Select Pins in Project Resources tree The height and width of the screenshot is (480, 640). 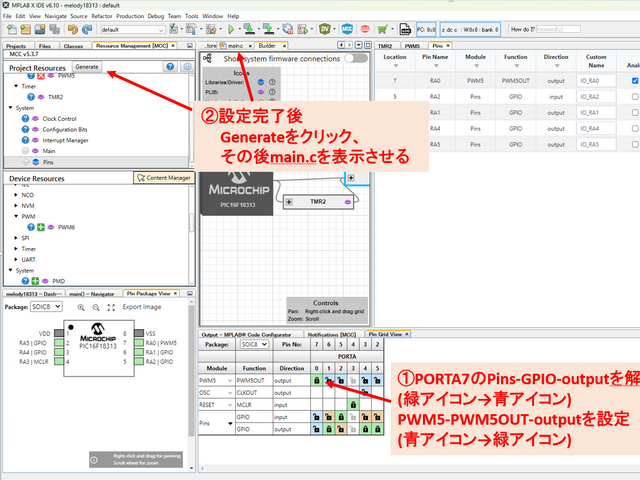pos(48,162)
